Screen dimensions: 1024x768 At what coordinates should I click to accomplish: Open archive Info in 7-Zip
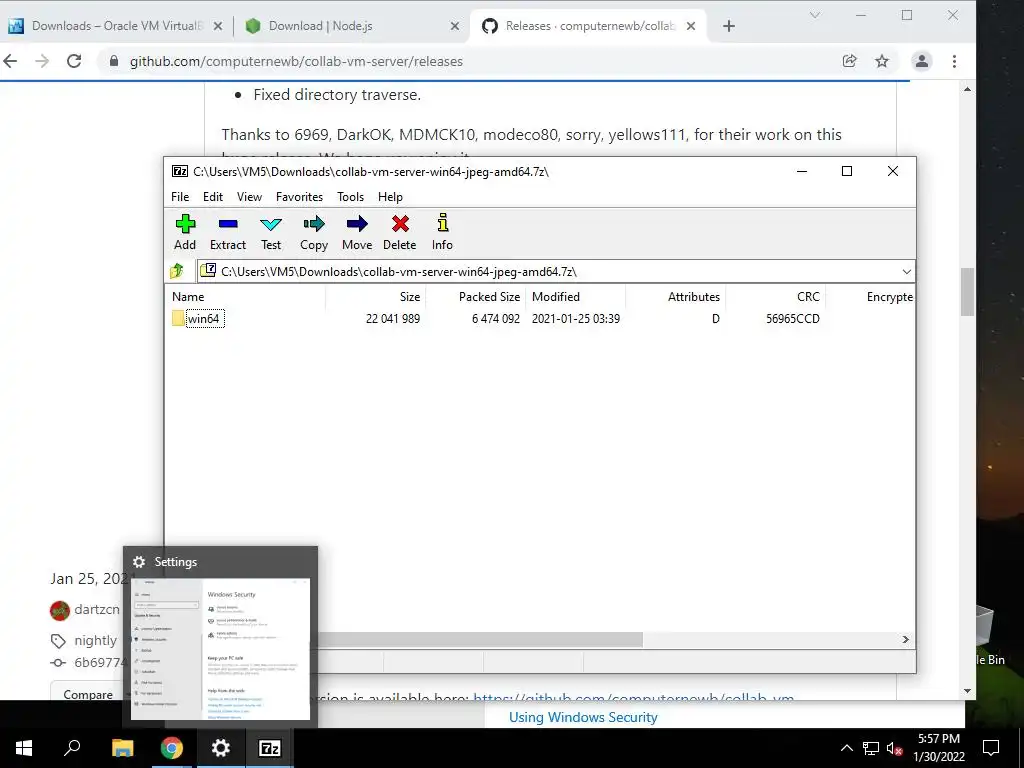coord(442,232)
